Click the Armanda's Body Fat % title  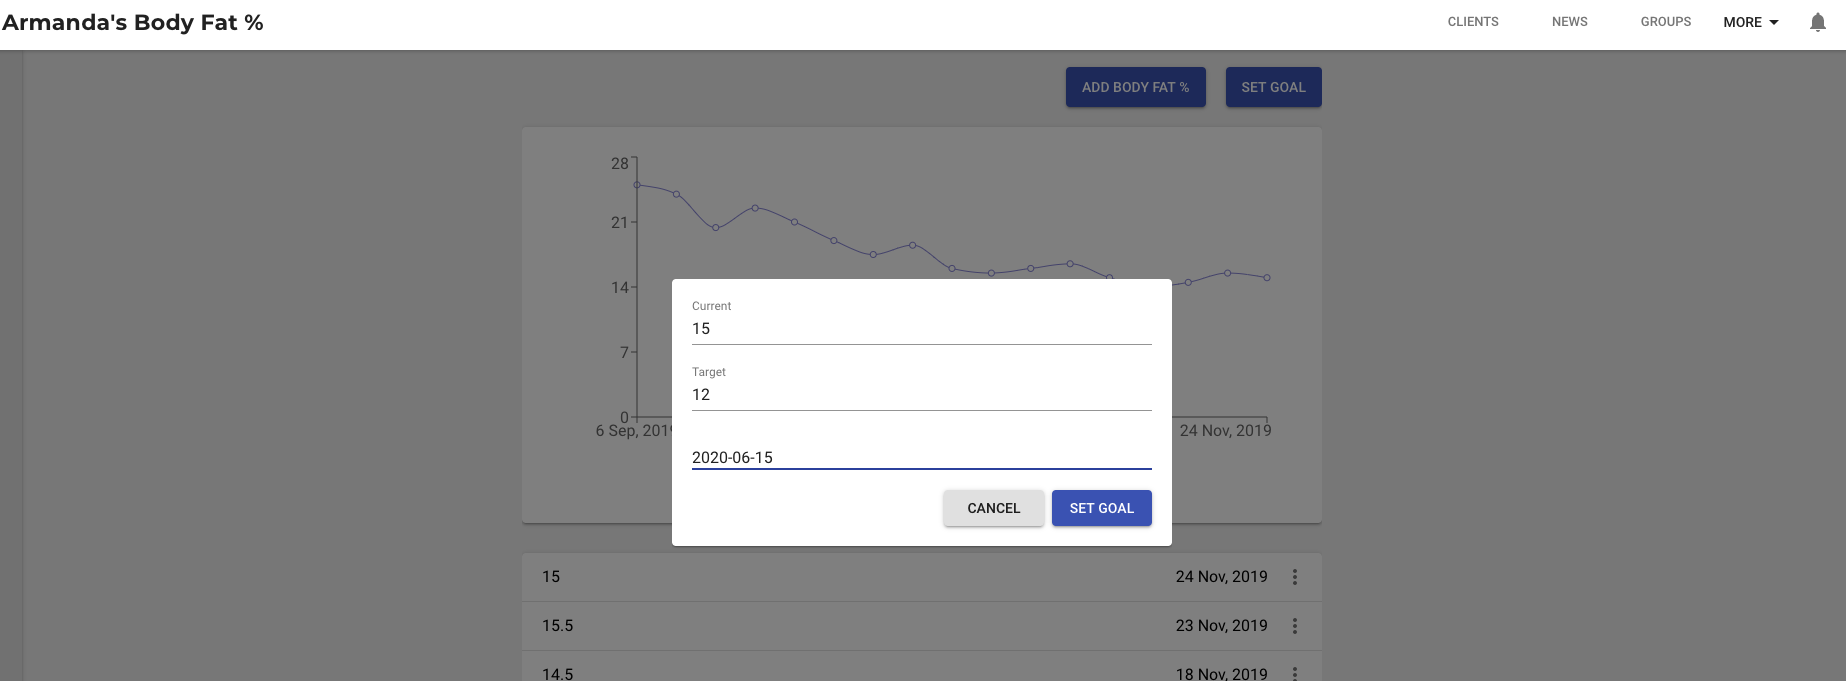(133, 22)
